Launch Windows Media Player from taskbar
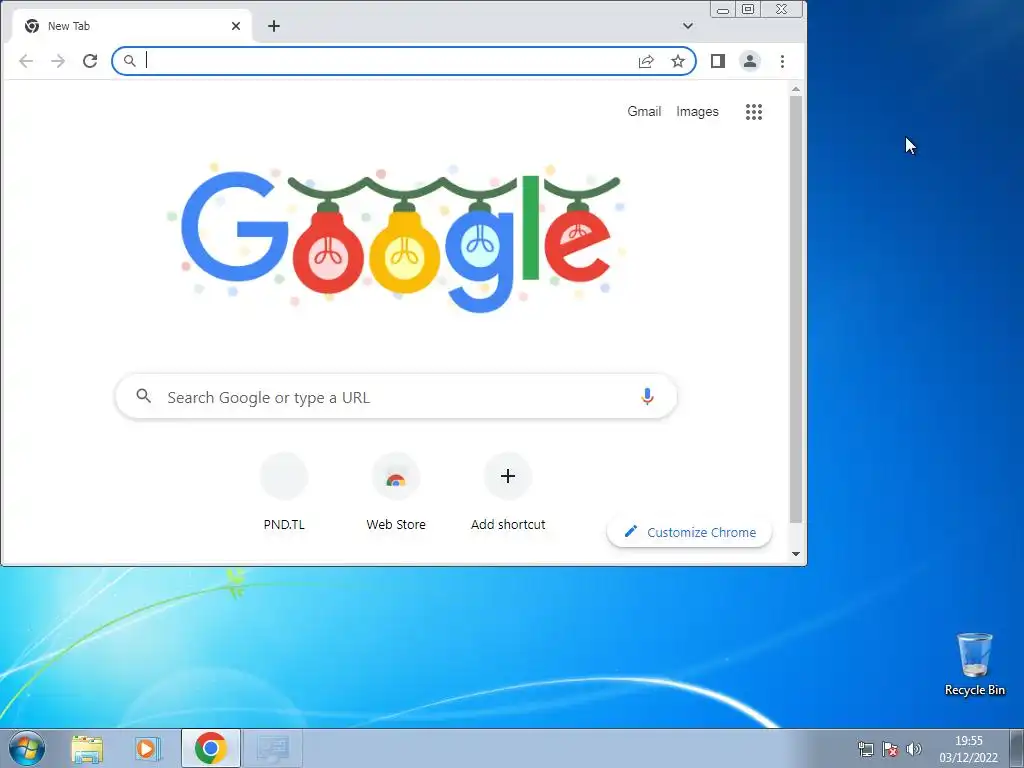The height and width of the screenshot is (768, 1024). pos(148,749)
